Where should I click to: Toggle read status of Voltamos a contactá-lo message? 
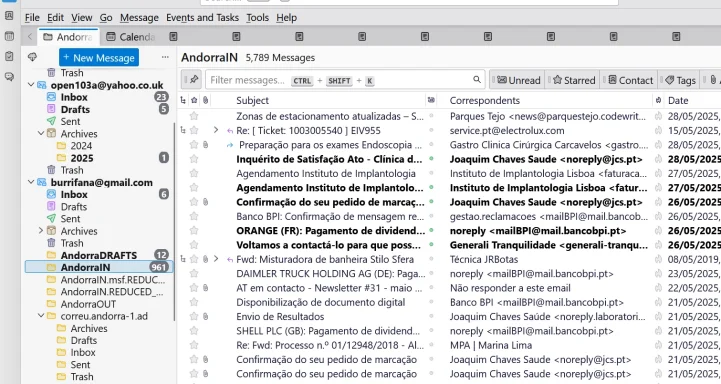[431, 245]
